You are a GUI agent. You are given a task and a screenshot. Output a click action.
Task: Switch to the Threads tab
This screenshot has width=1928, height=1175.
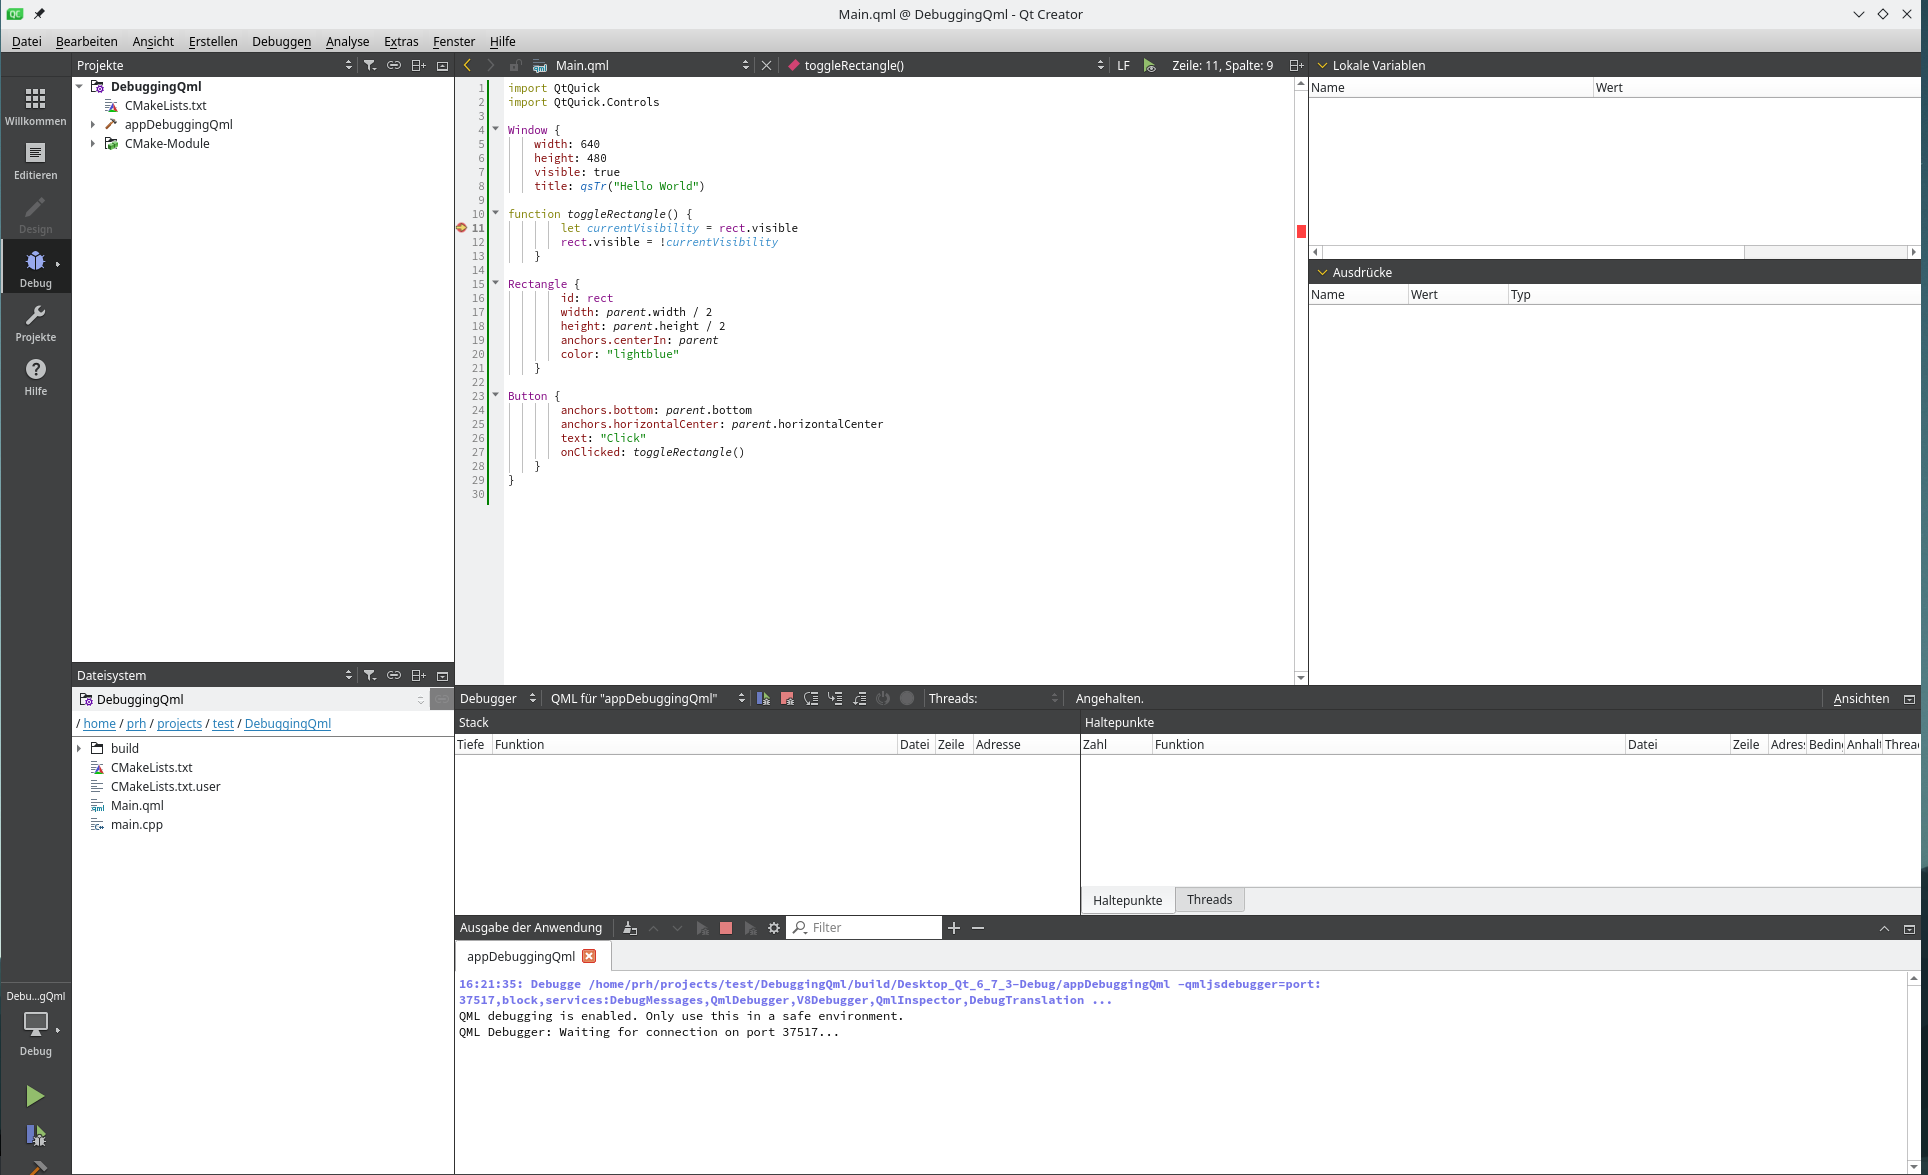[x=1209, y=899]
